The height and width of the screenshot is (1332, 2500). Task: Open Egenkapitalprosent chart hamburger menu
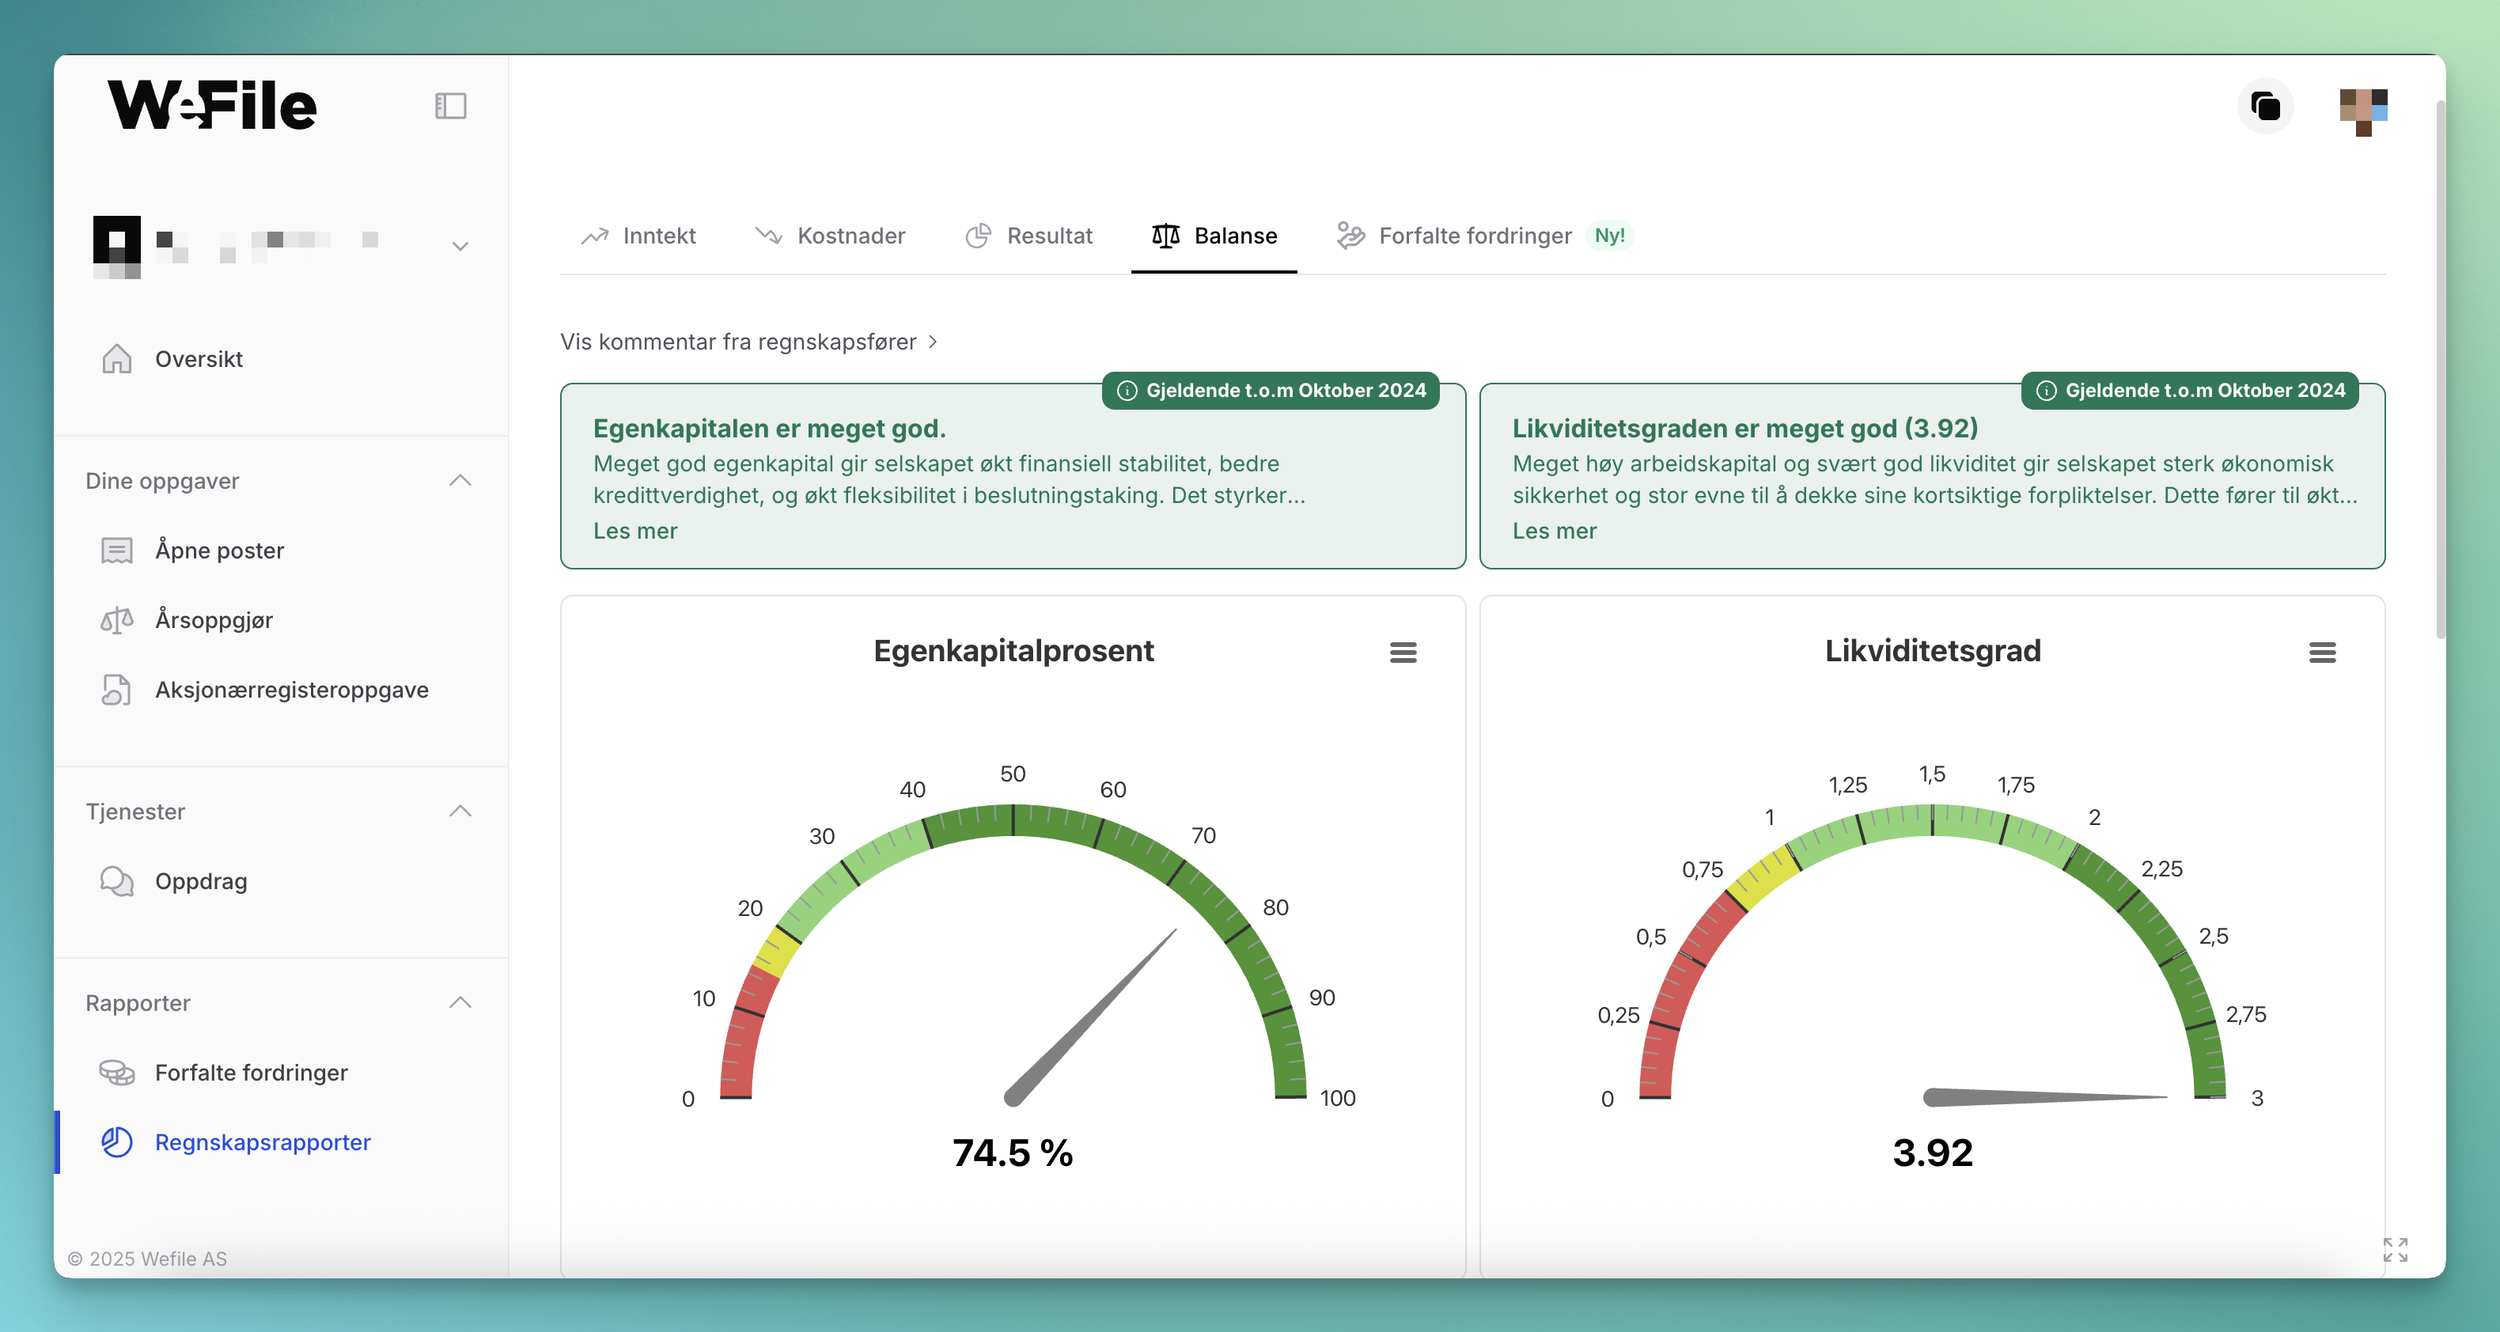point(1403,653)
